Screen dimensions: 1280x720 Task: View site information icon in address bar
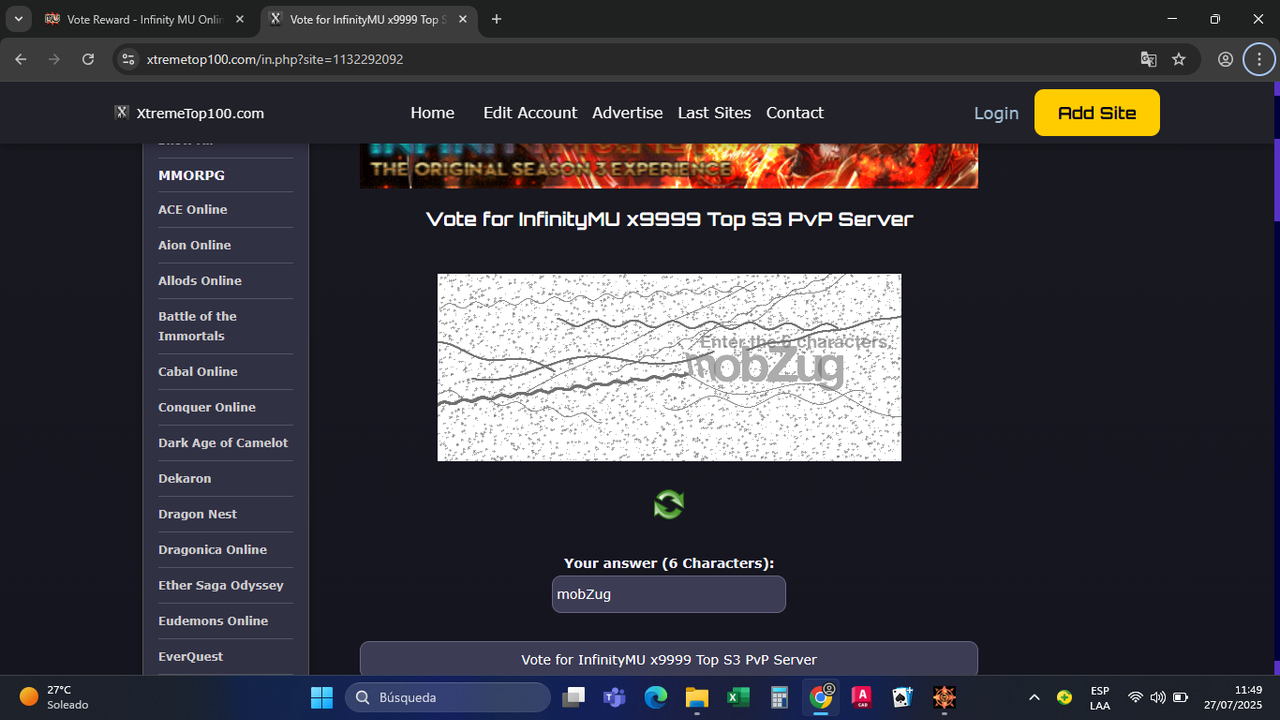pyautogui.click(x=127, y=59)
